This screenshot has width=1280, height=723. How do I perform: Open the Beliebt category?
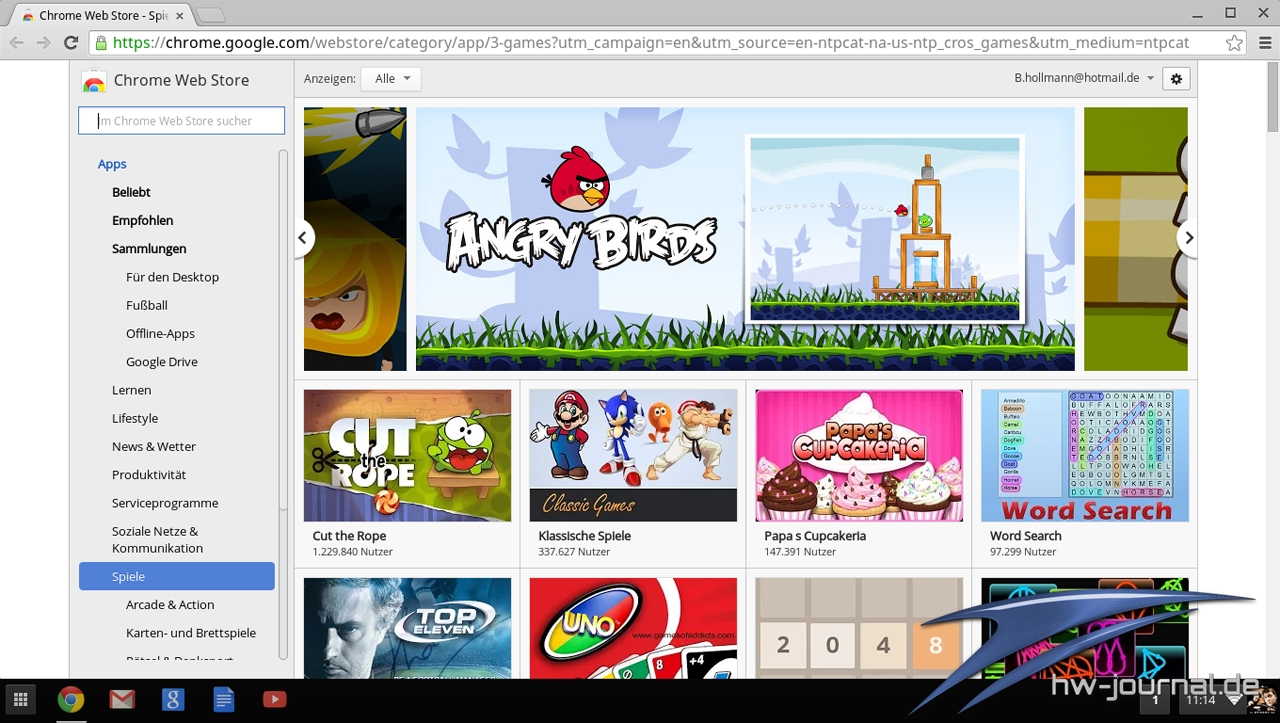[x=131, y=192]
